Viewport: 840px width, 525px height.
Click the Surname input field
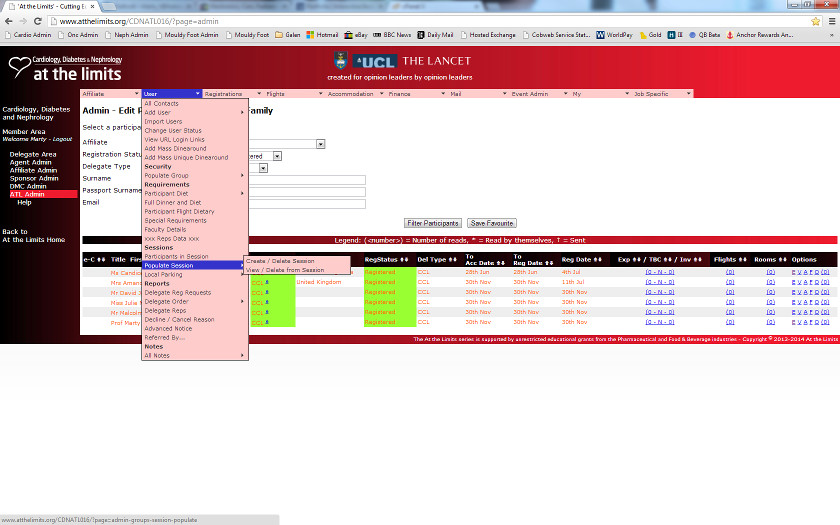coord(307,180)
